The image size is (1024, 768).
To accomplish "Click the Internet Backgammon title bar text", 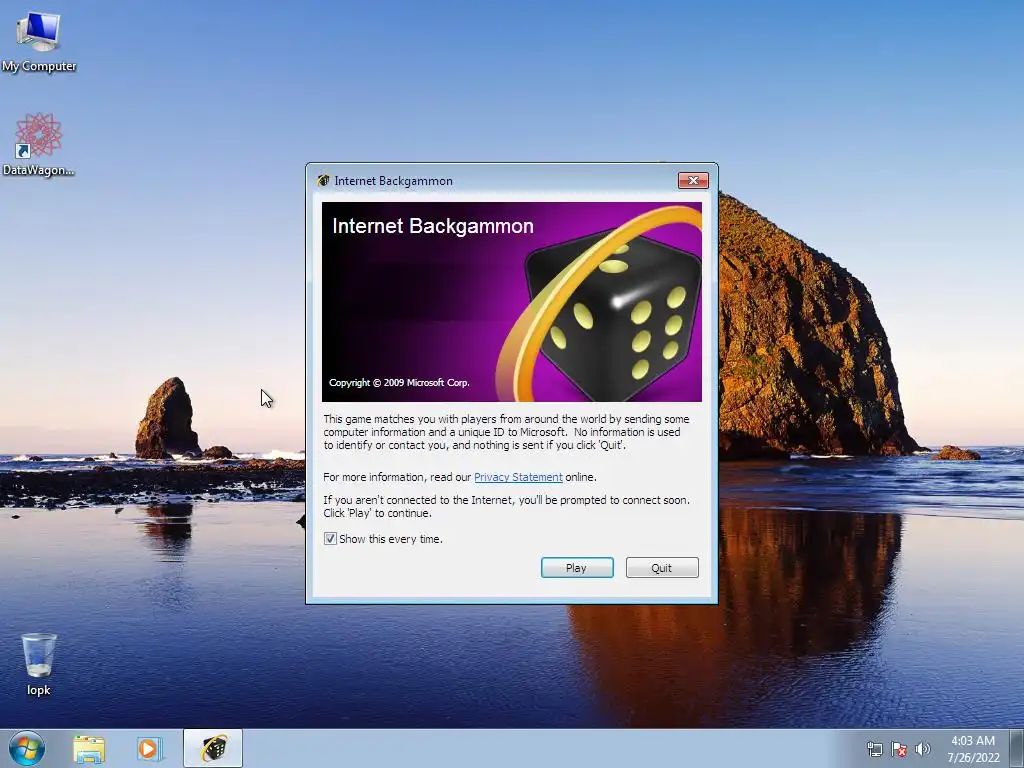I will coord(393,181).
